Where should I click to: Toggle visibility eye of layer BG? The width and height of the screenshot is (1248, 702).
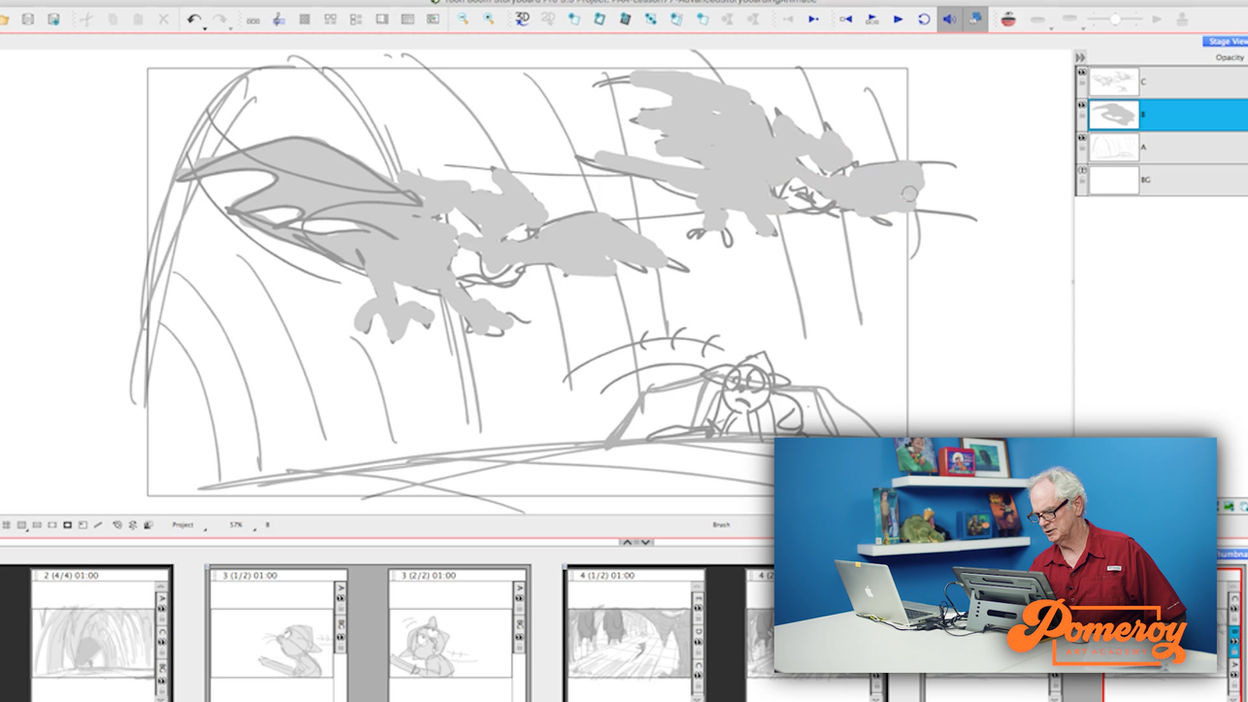pyautogui.click(x=1081, y=171)
